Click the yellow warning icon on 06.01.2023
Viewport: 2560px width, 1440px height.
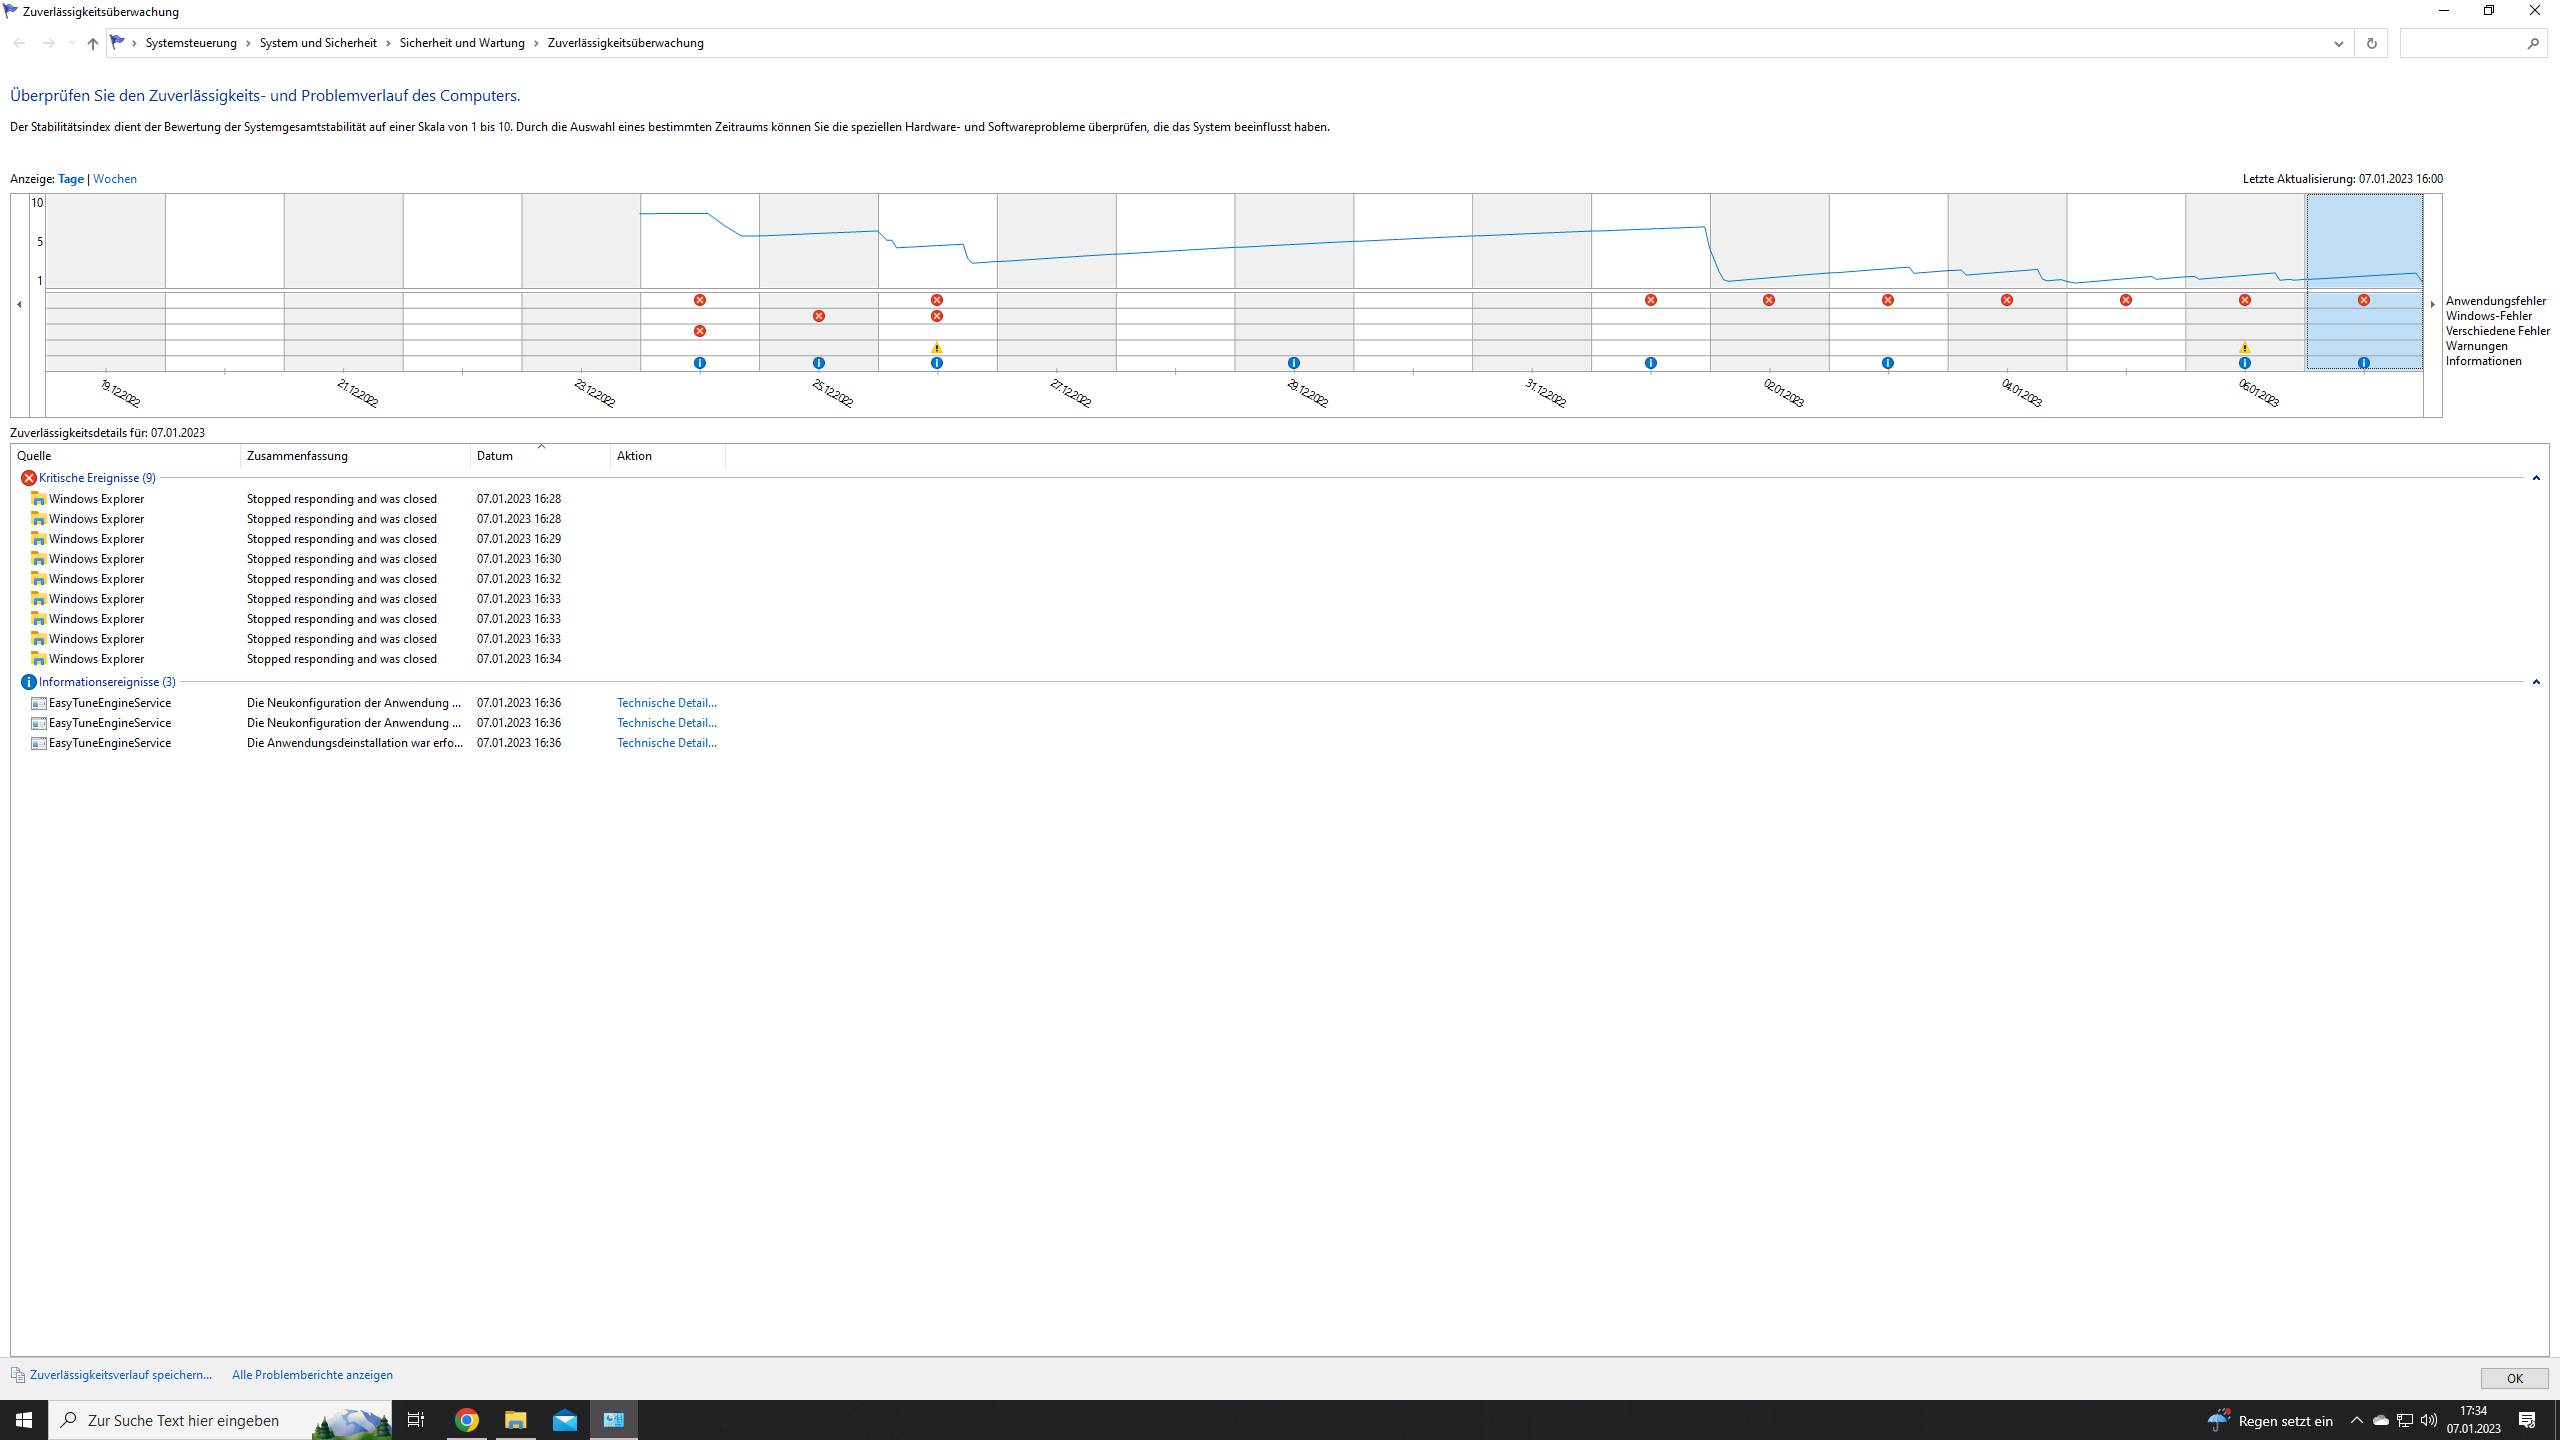pos(2245,347)
